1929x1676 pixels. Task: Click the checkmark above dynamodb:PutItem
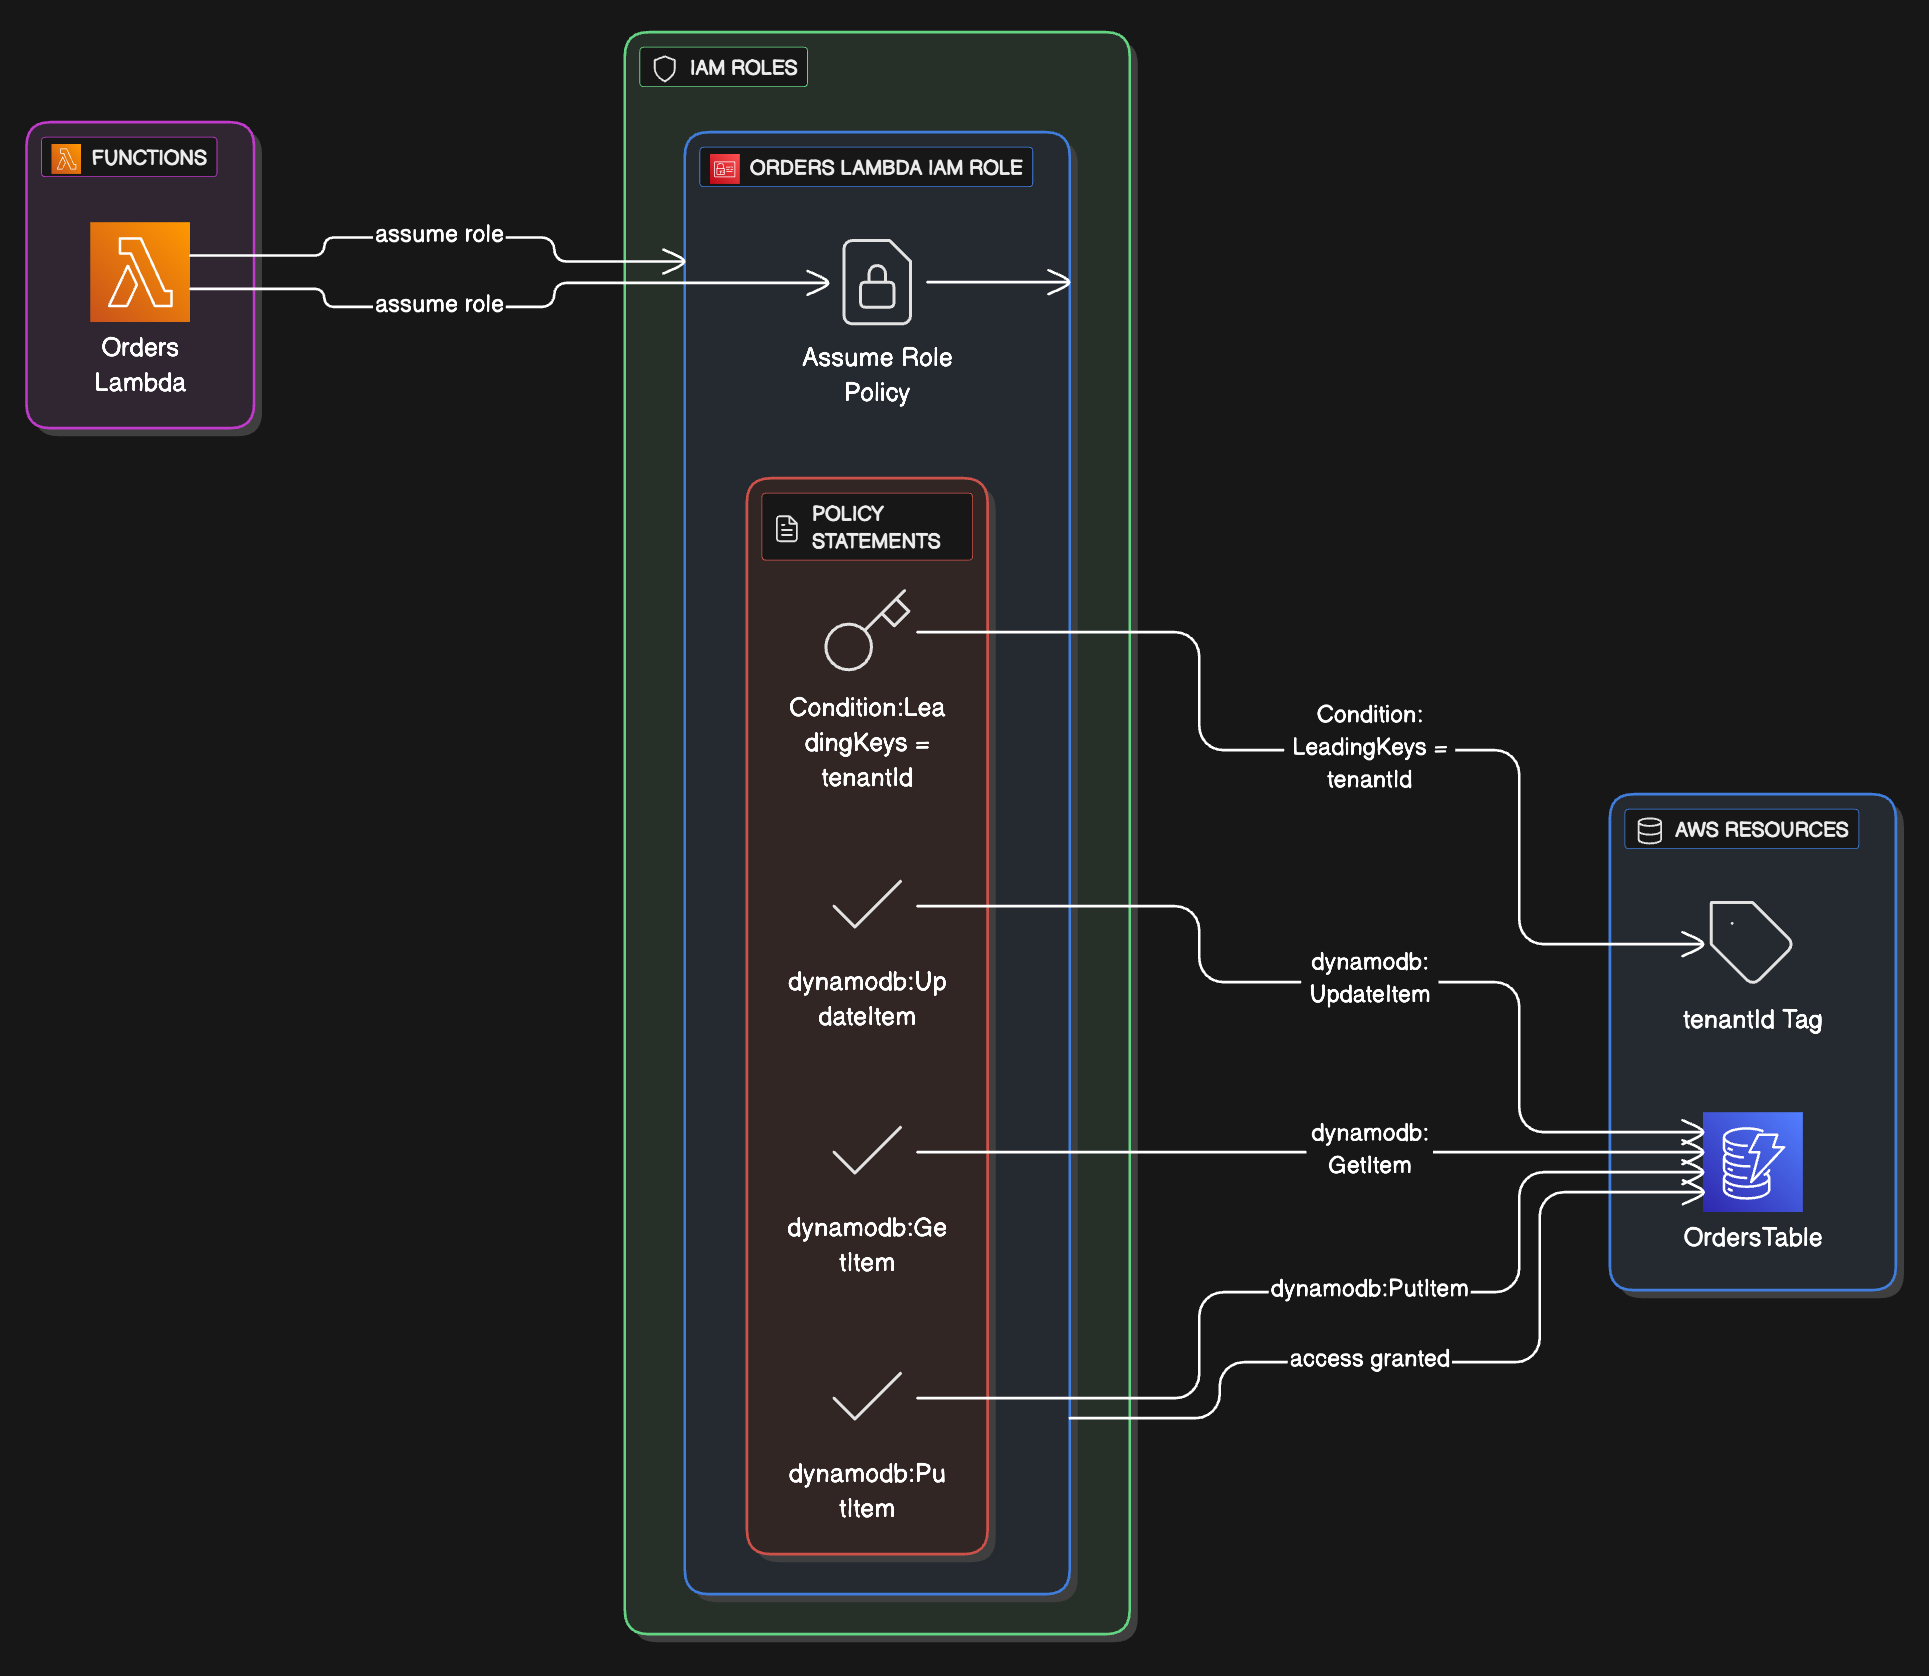pos(866,1396)
